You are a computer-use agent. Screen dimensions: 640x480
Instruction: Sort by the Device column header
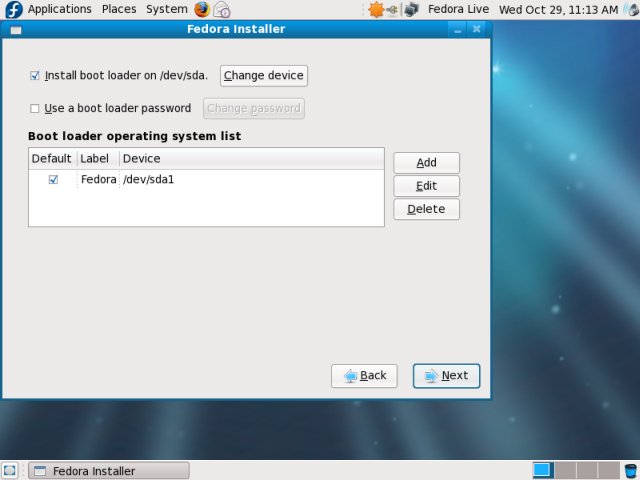click(x=251, y=158)
